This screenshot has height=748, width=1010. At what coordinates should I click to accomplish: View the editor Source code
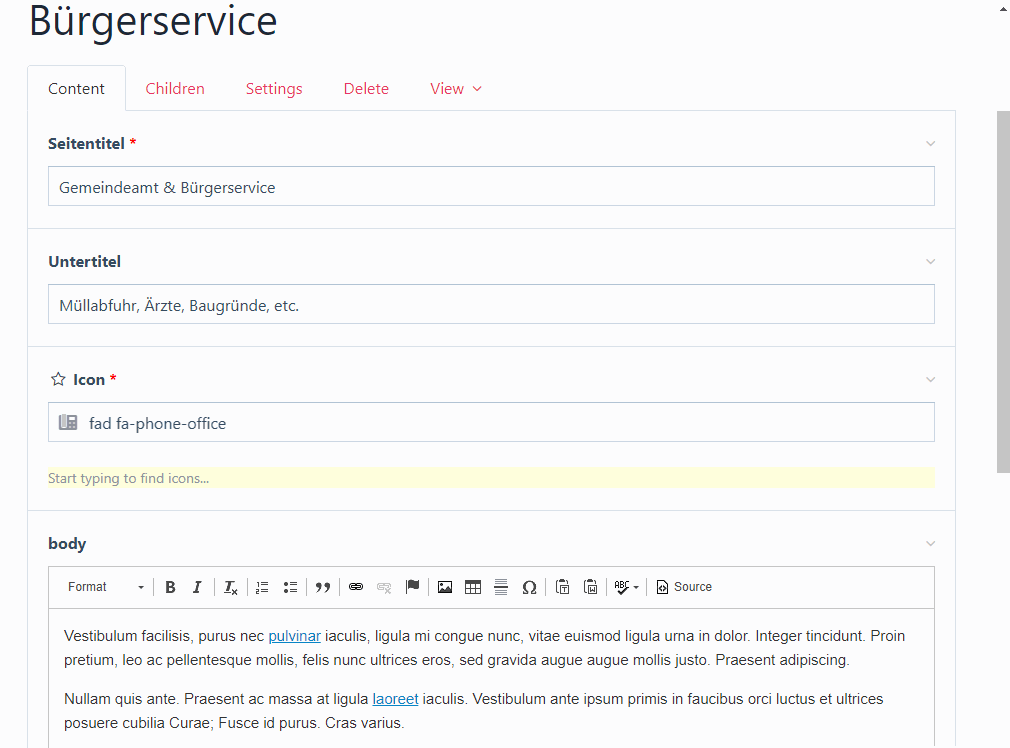coord(684,587)
